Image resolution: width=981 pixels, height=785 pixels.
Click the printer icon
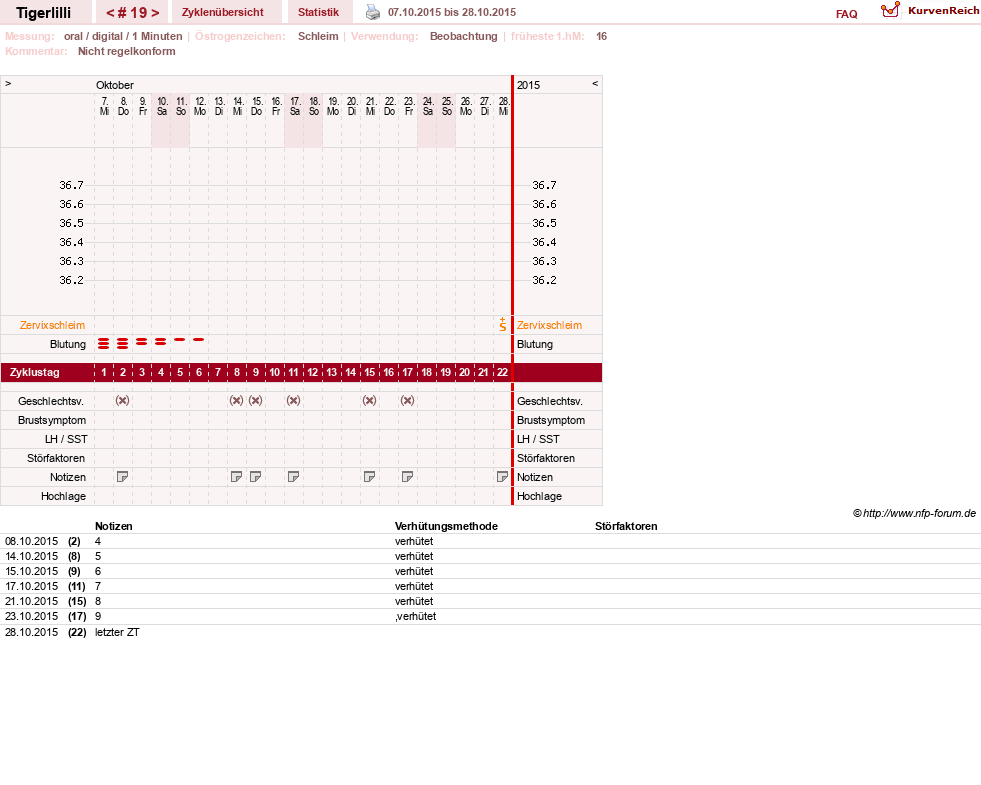373,12
